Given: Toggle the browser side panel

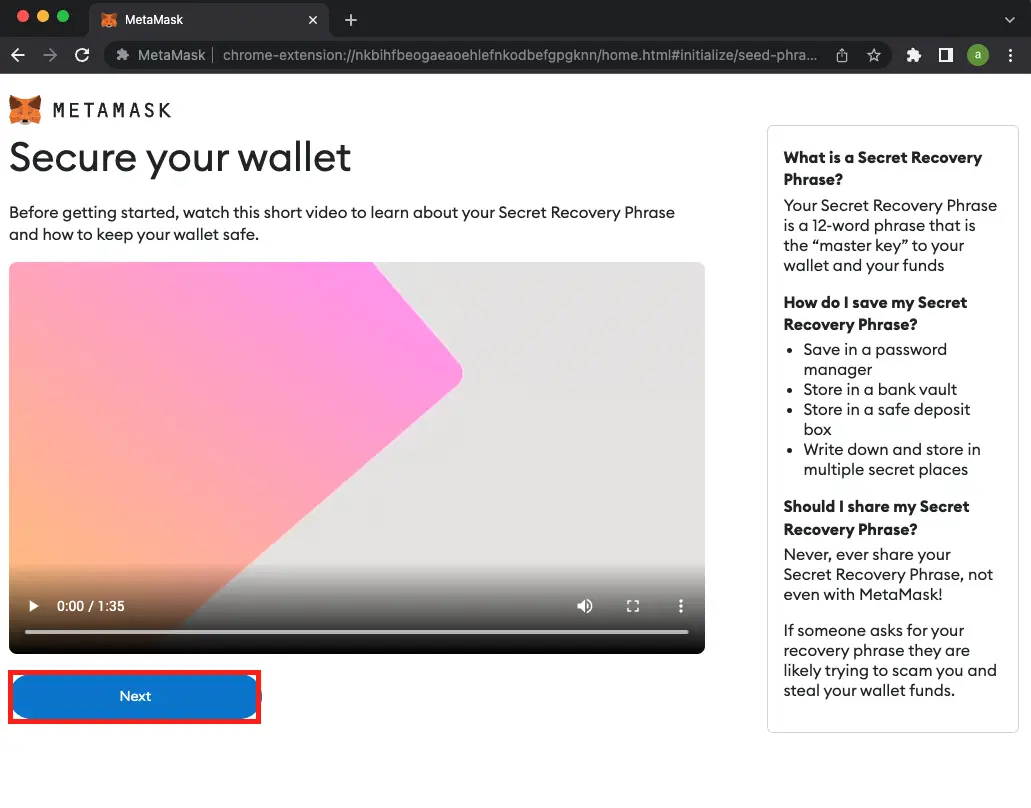Looking at the screenshot, I should [x=946, y=55].
